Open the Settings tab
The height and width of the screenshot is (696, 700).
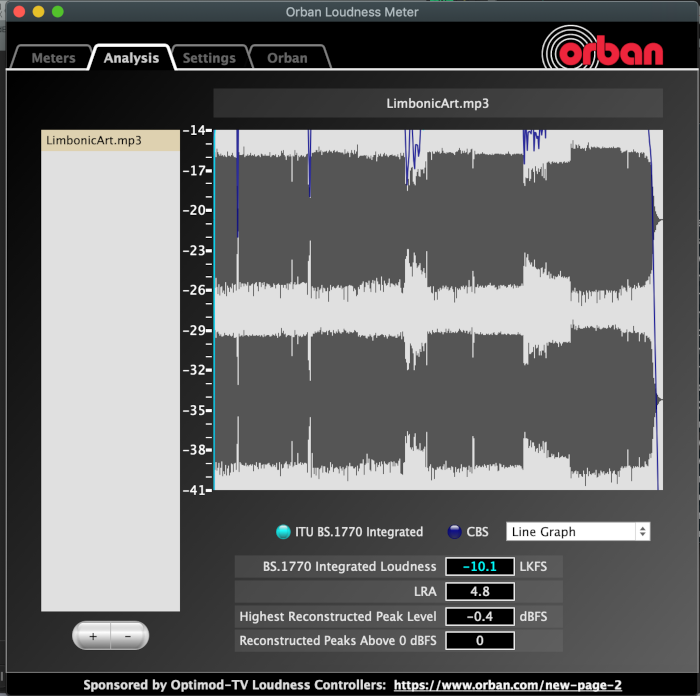[x=209, y=58]
